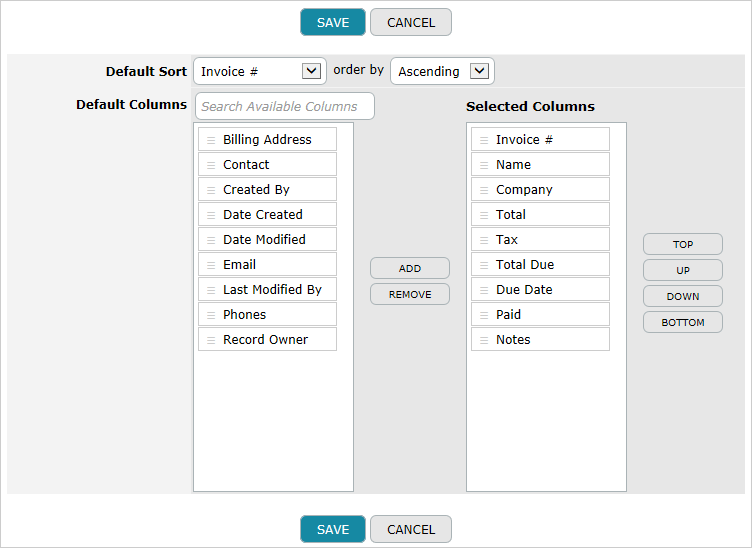Click the TOP reorder button
The image size is (752, 548).
pyautogui.click(x=683, y=244)
